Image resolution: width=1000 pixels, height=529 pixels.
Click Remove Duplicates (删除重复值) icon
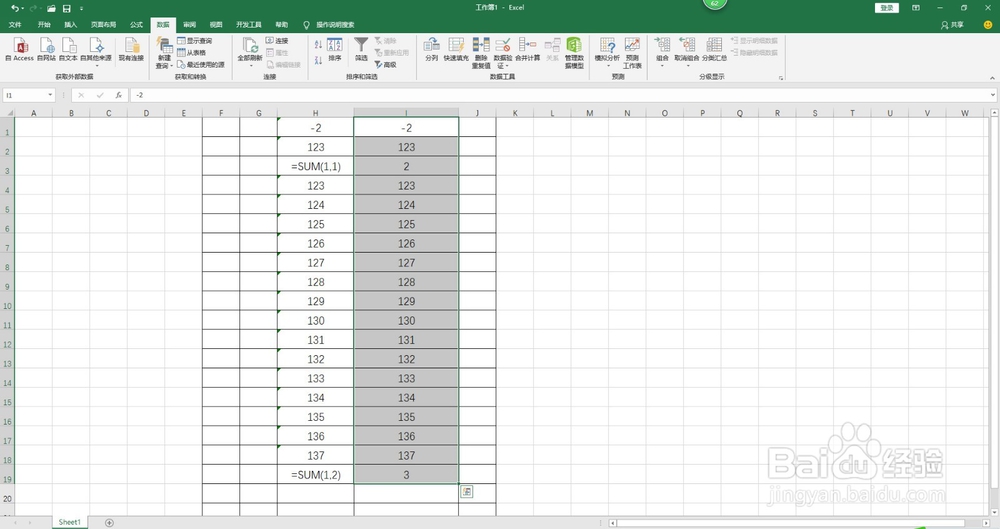click(482, 52)
